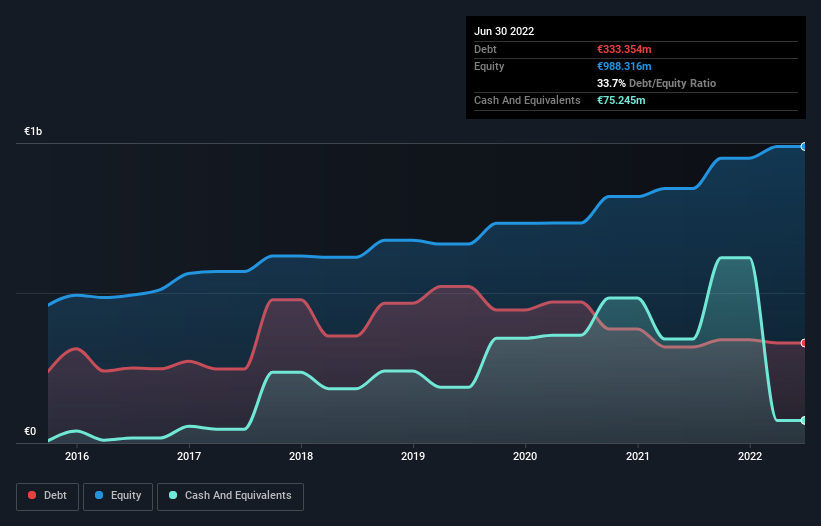
Task: Select the 2019 x-axis label
Action: [x=413, y=456]
